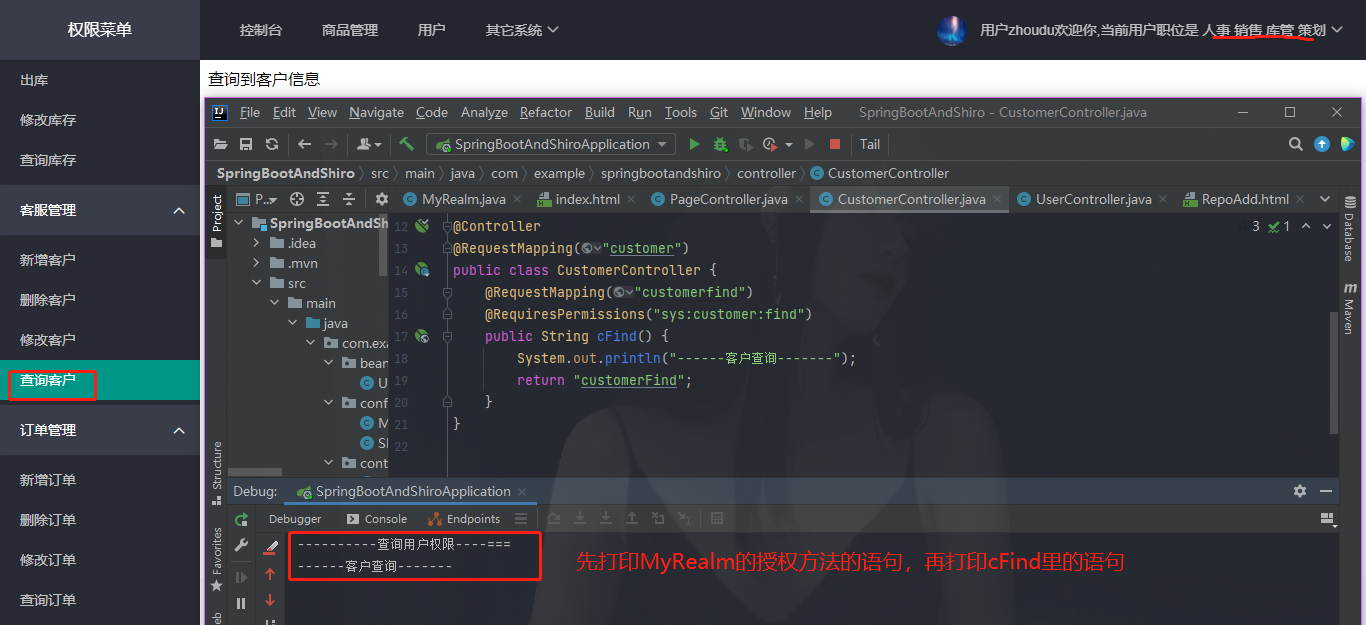Click the Rerun icon in Debug panel

241,520
